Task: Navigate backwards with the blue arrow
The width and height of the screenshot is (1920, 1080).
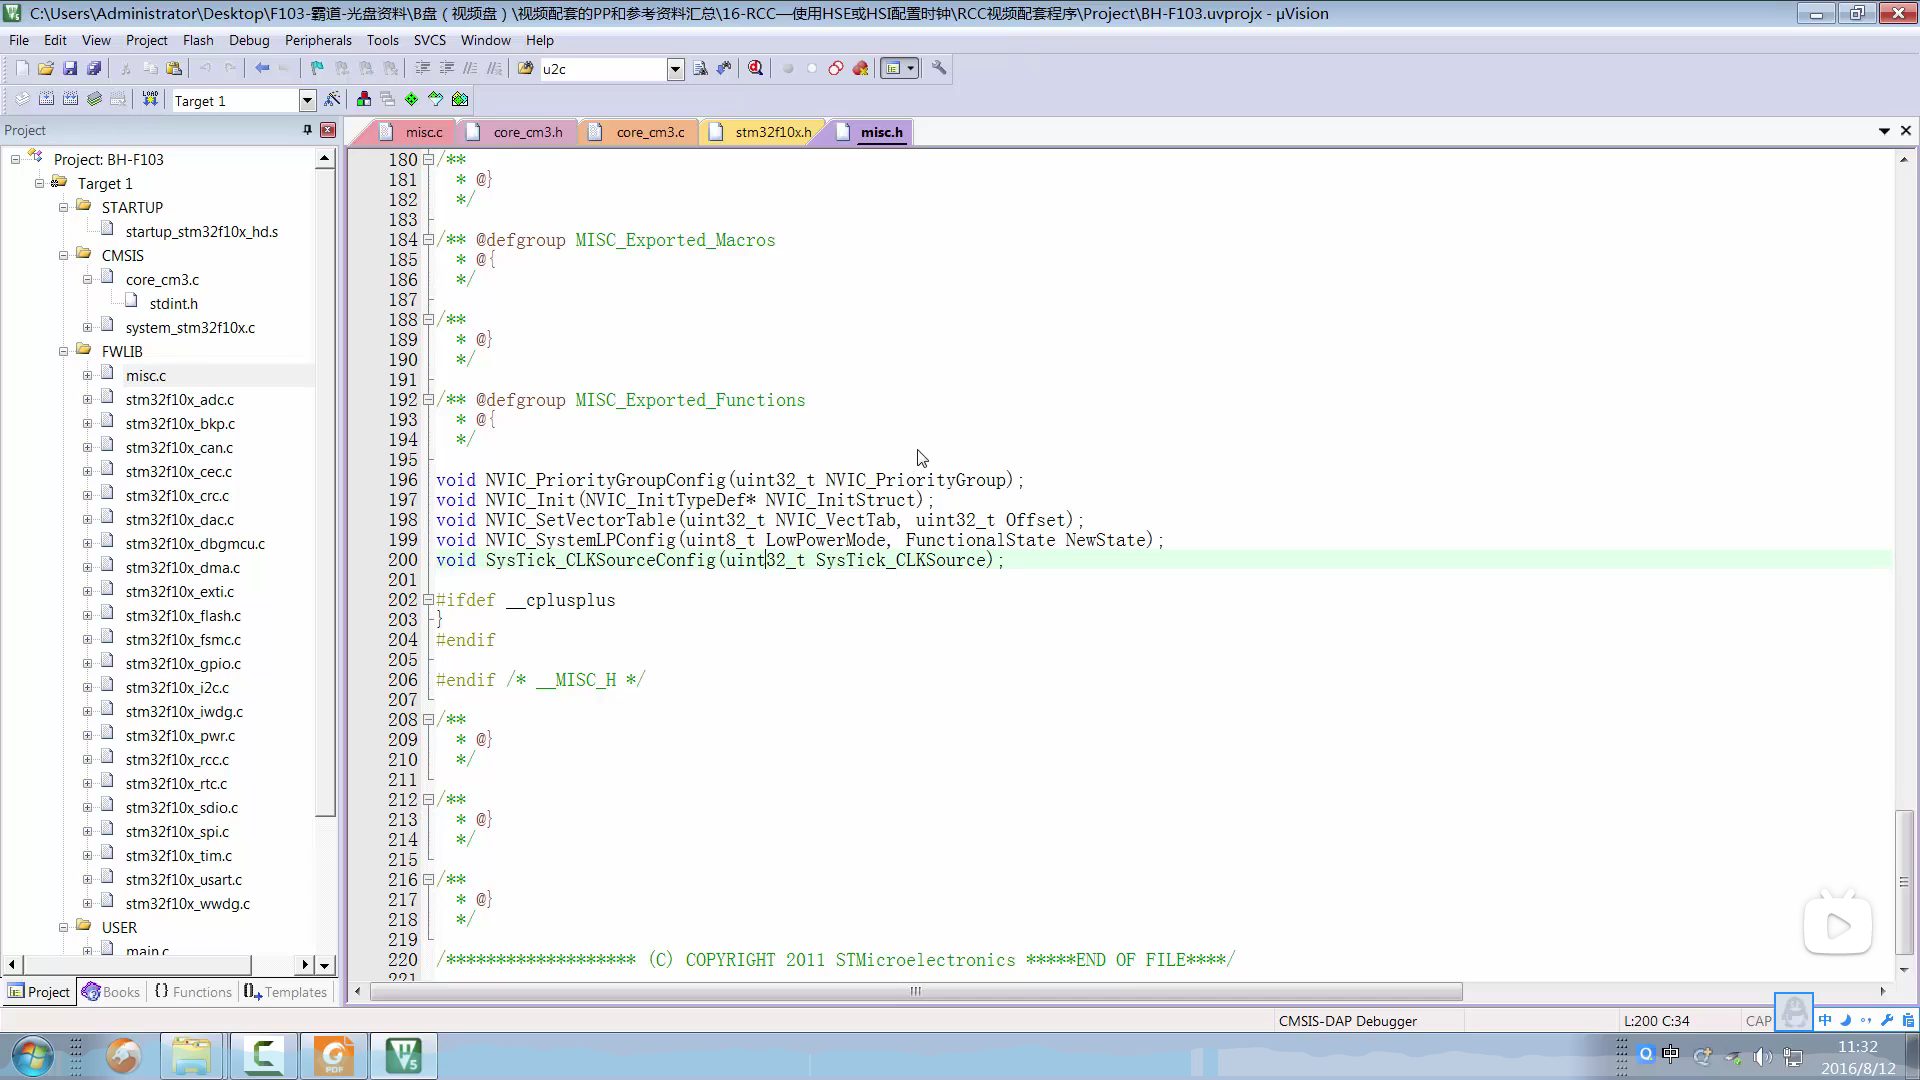Action: (262, 68)
